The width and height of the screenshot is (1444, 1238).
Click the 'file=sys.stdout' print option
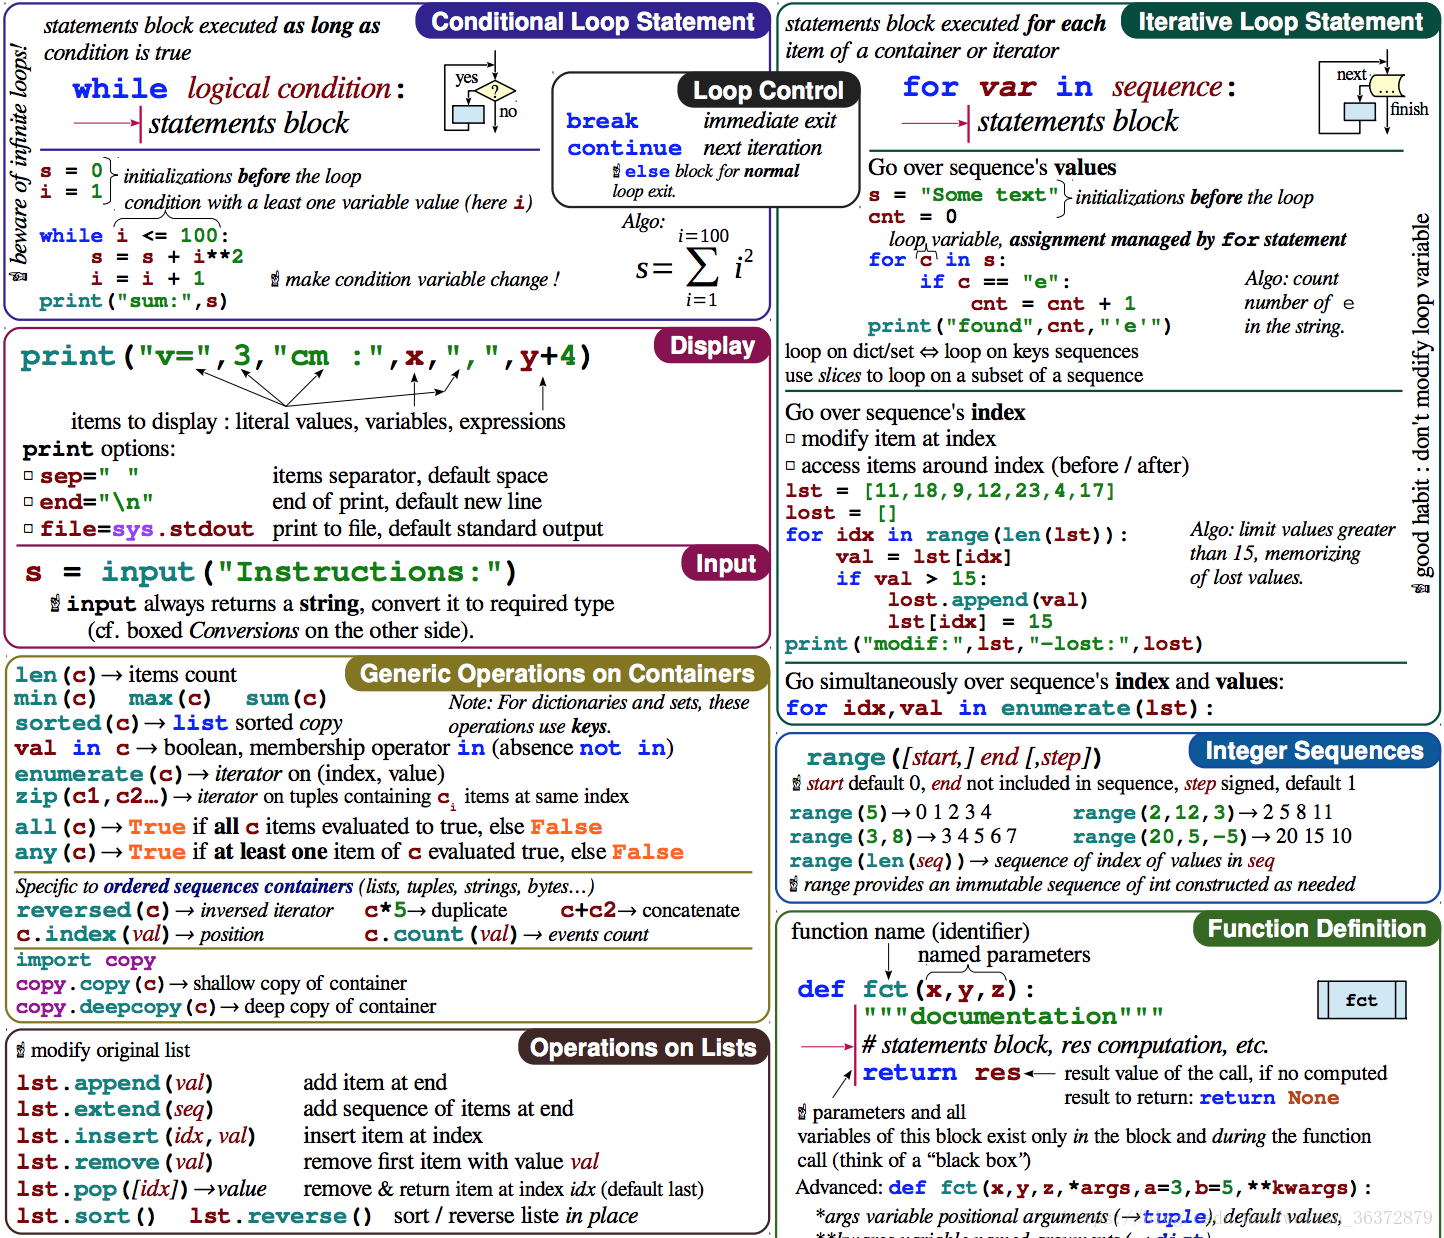pyautogui.click(x=146, y=529)
